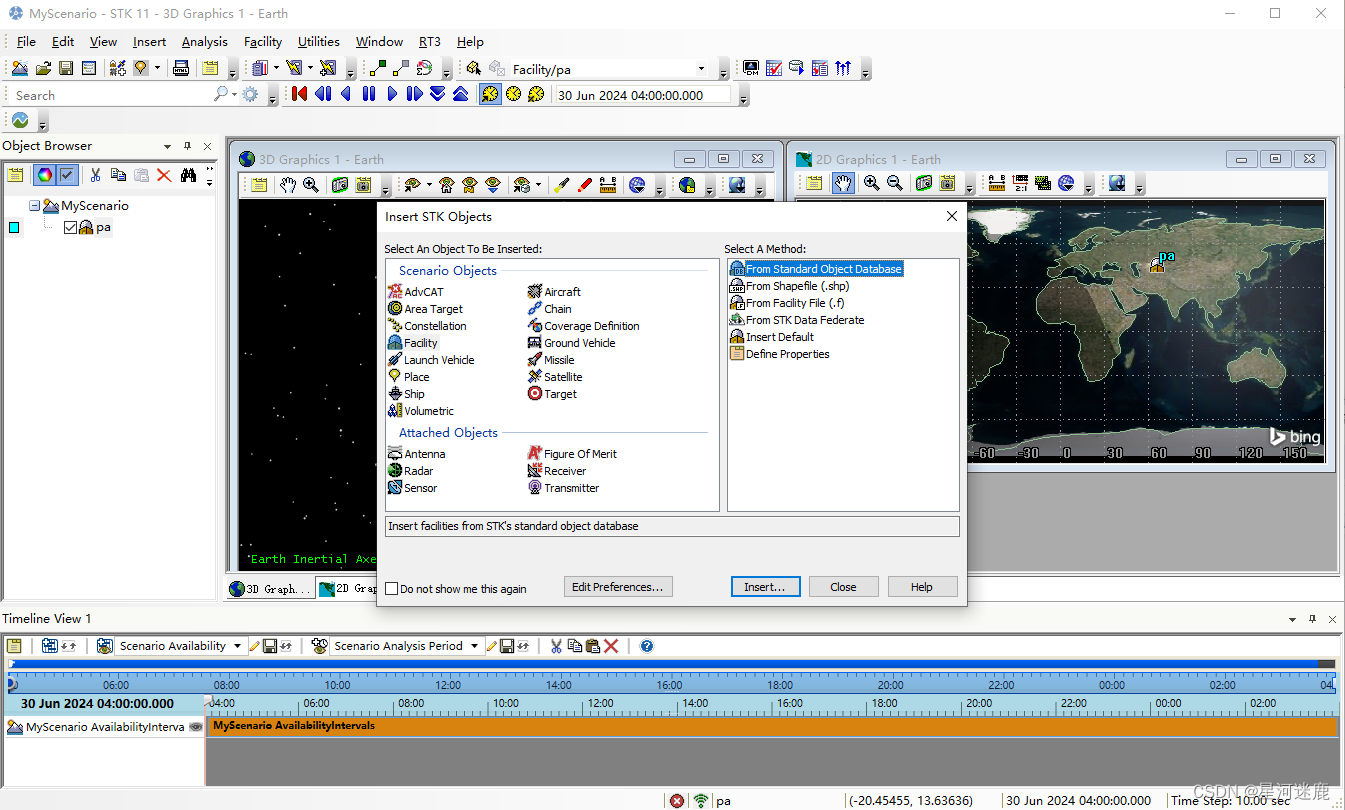Collapse the MyScenario tree node
The image size is (1345, 810).
point(35,206)
